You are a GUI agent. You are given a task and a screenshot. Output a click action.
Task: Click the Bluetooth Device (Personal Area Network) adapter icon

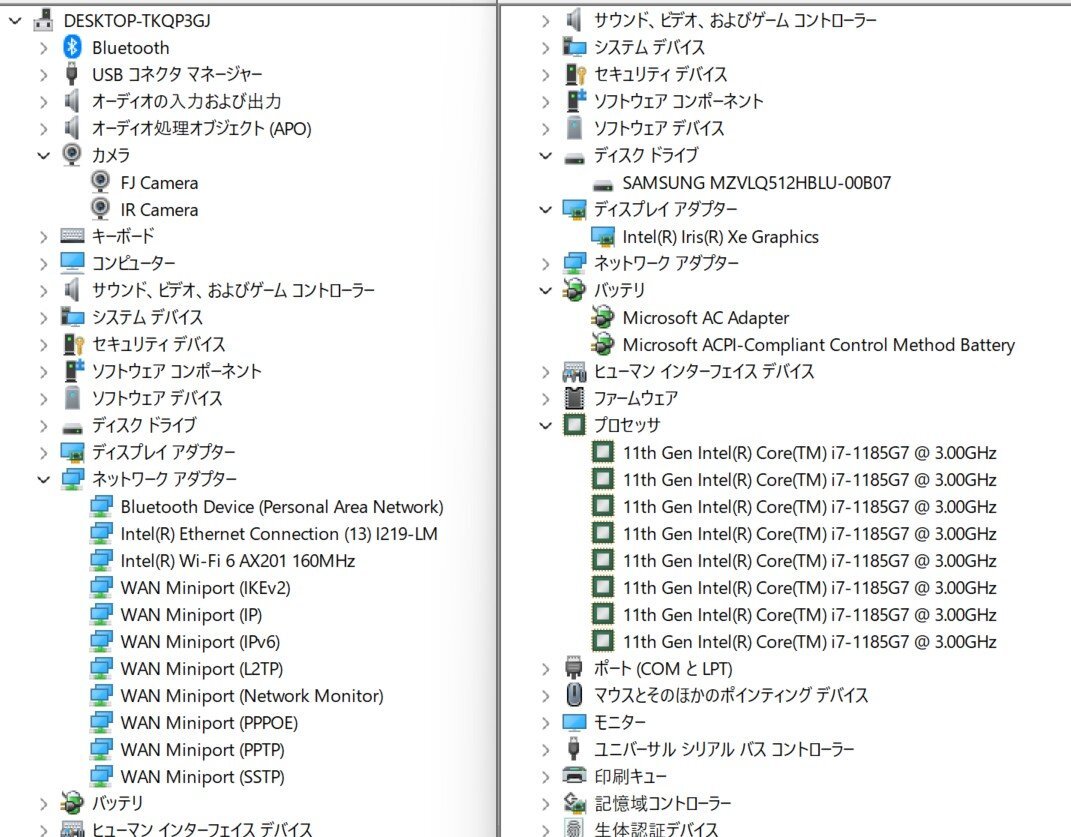point(101,506)
